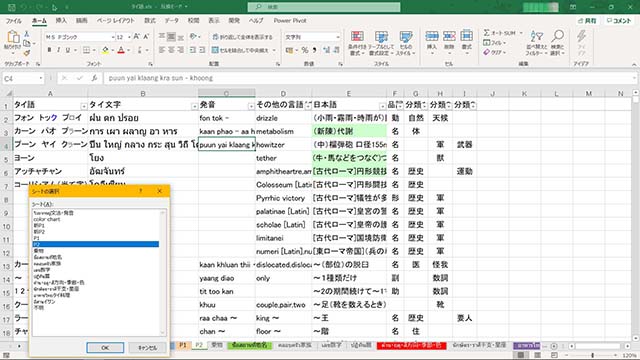Click キャンセル in sheet selection dialog

[x=148, y=348]
